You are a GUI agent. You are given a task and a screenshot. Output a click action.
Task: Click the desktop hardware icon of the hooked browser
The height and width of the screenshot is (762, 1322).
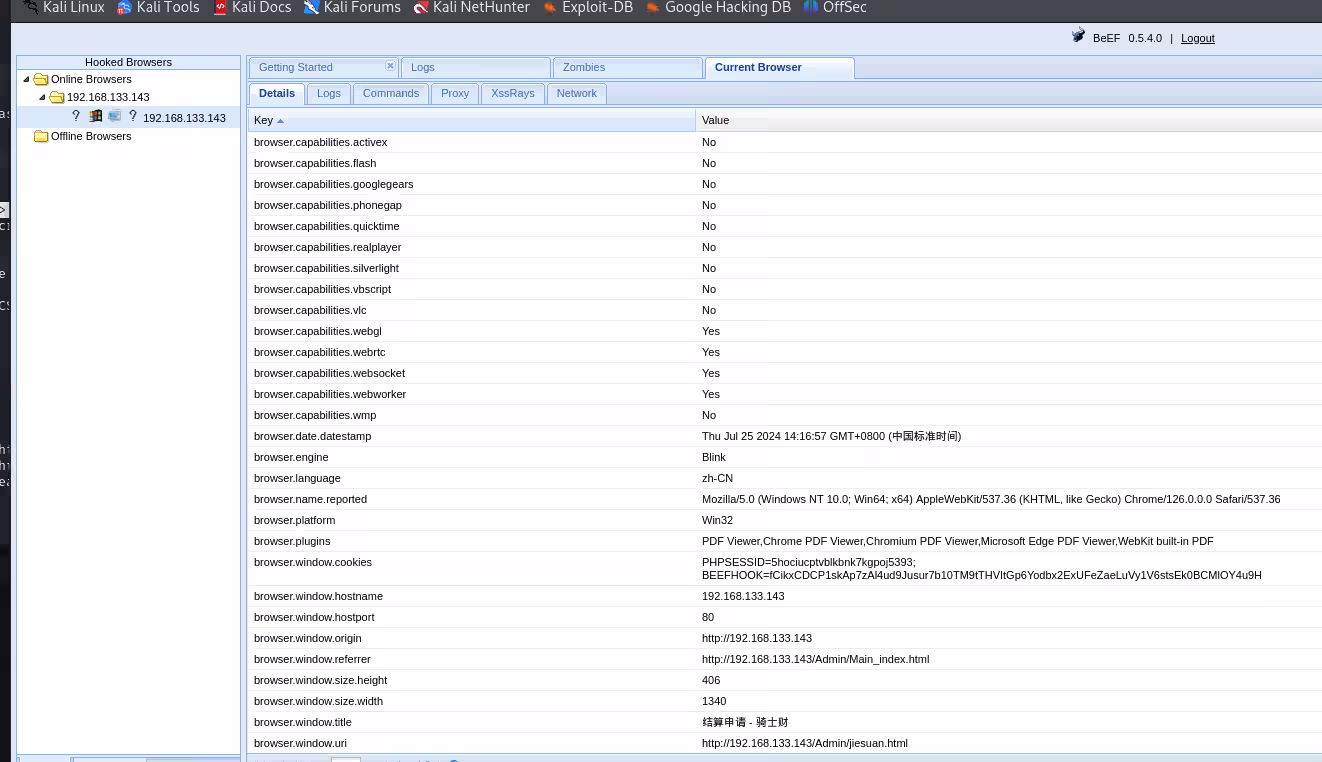click(x=115, y=117)
